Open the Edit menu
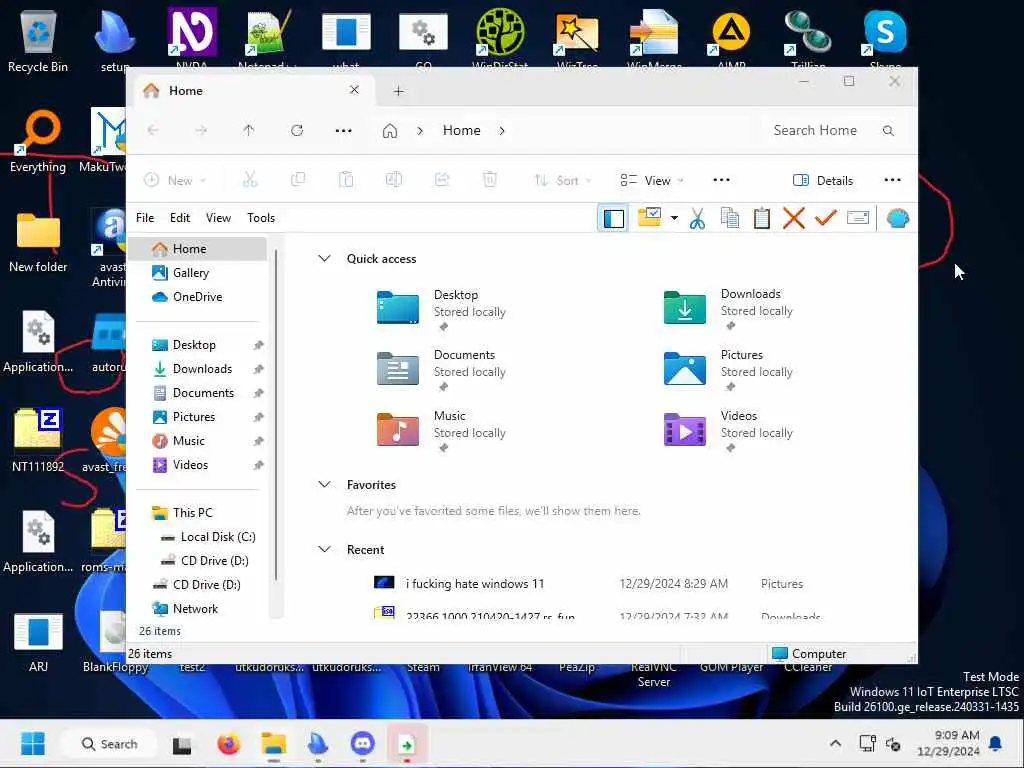The height and width of the screenshot is (768, 1024). click(x=180, y=218)
